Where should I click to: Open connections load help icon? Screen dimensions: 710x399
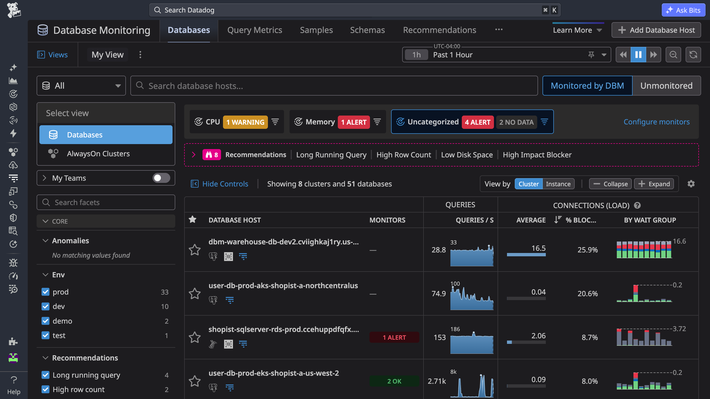click(637, 206)
